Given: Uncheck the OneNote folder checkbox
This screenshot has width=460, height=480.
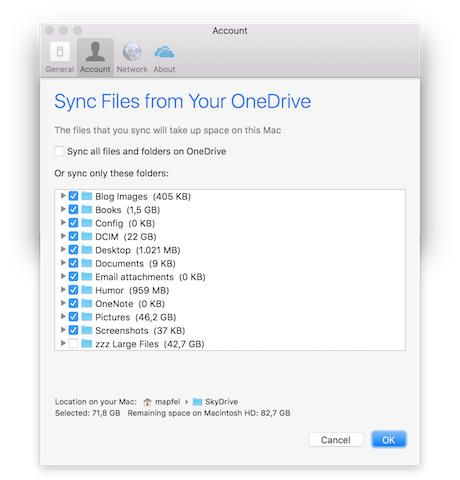Looking at the screenshot, I should tap(73, 303).
